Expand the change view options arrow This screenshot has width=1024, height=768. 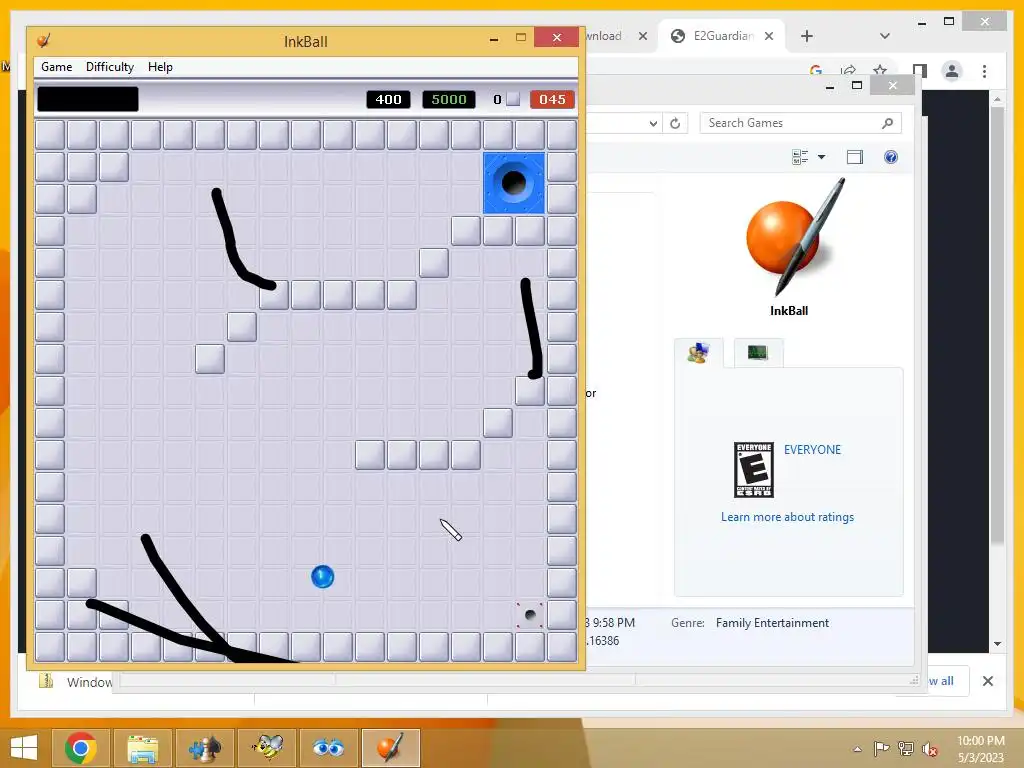pos(822,157)
